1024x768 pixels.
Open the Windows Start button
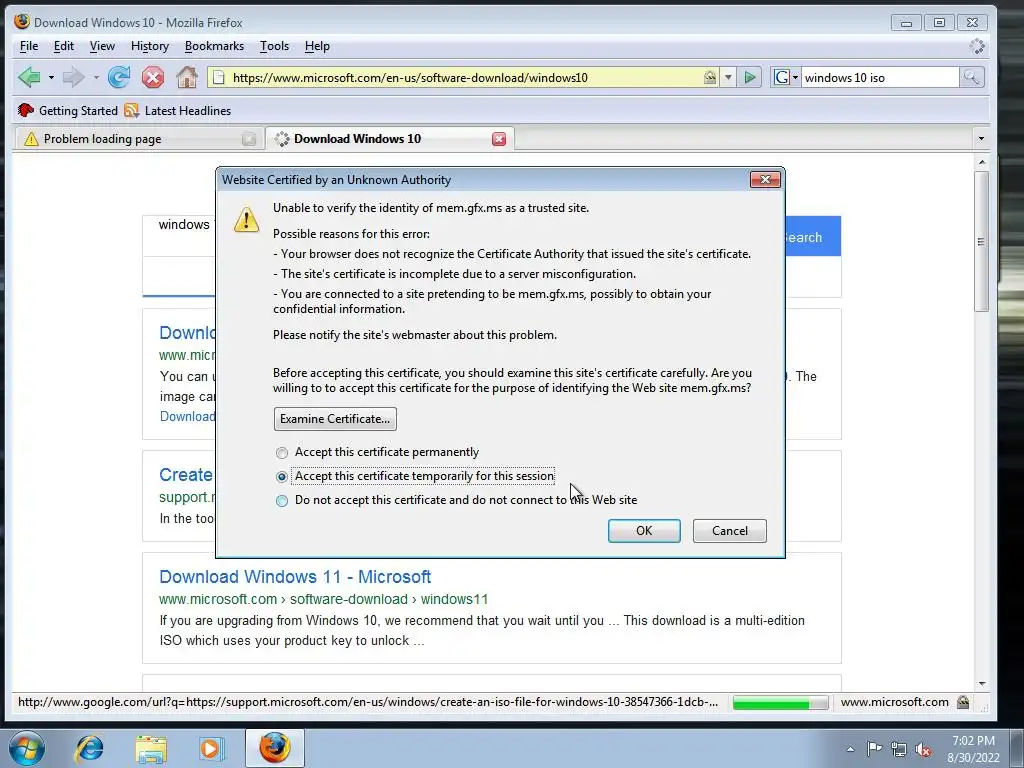(x=26, y=748)
